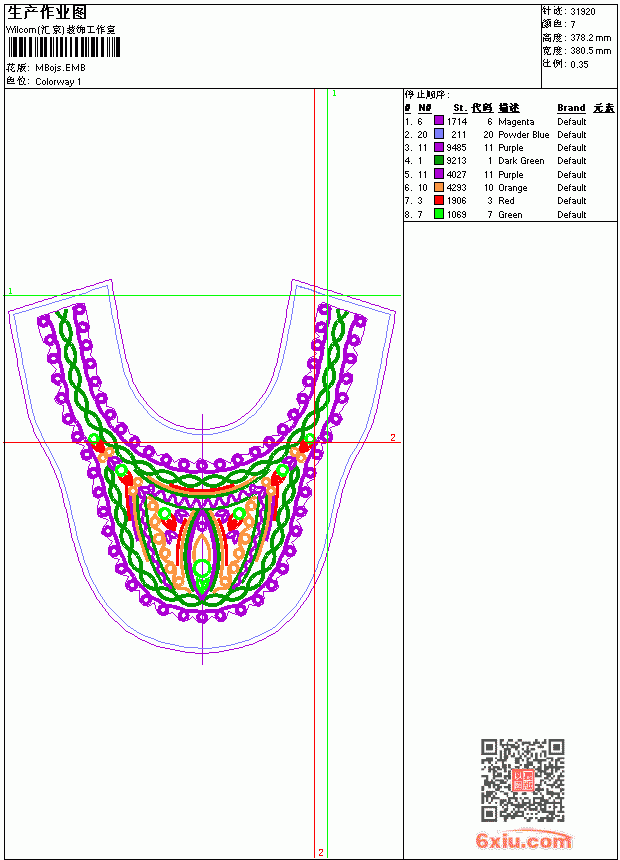Select stitch count 211 in Powder Blue row
This screenshot has width=620, height=860.
tap(459, 135)
